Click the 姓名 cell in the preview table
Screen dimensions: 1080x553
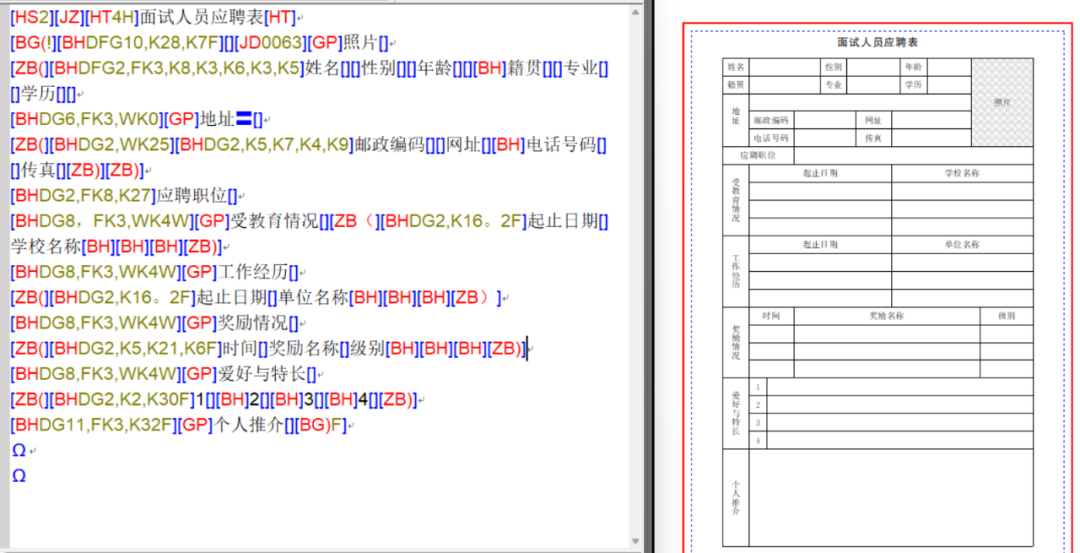coord(736,67)
